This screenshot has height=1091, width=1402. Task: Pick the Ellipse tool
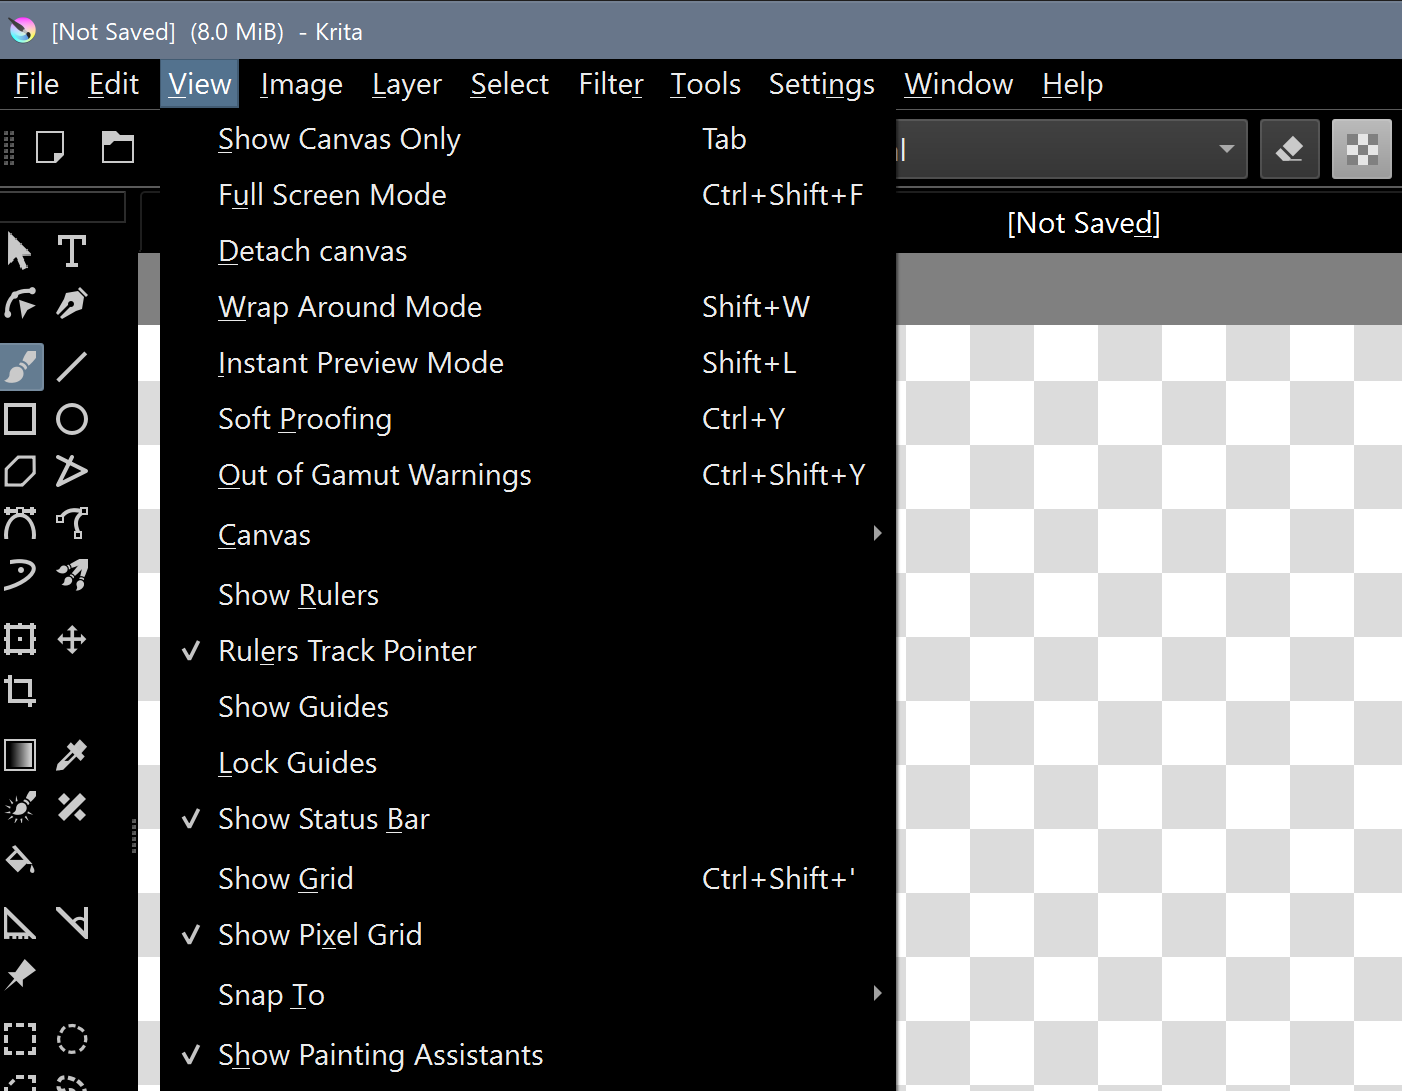pyautogui.click(x=71, y=419)
